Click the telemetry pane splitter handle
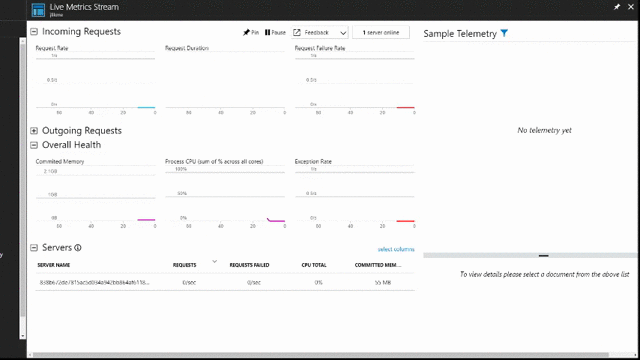640x360 pixels. (x=543, y=256)
